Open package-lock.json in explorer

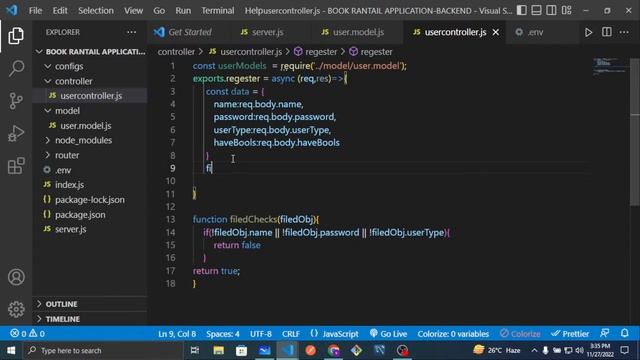pos(91,200)
